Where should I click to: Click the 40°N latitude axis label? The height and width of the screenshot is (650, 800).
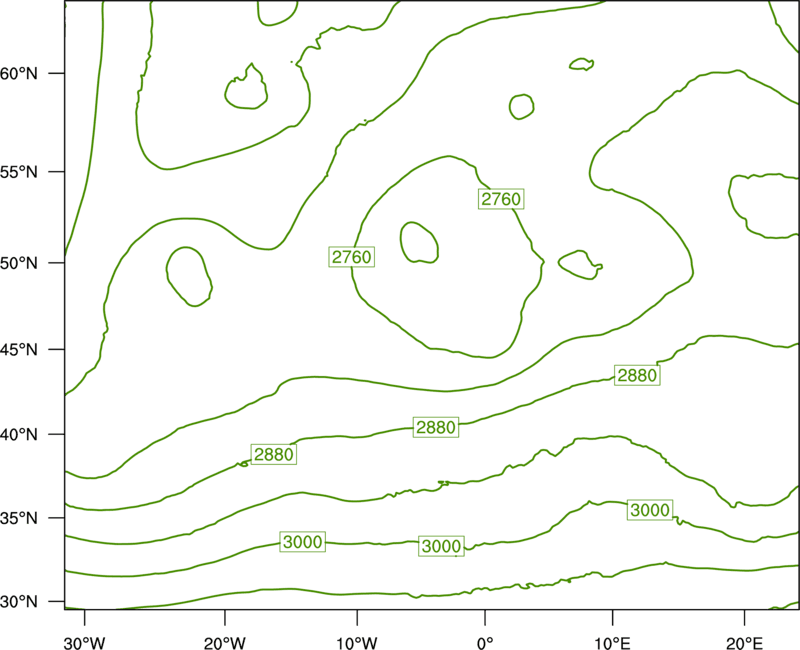coord(19,435)
